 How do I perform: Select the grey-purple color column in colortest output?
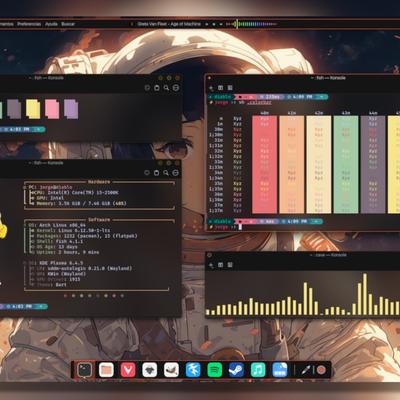coord(373,164)
